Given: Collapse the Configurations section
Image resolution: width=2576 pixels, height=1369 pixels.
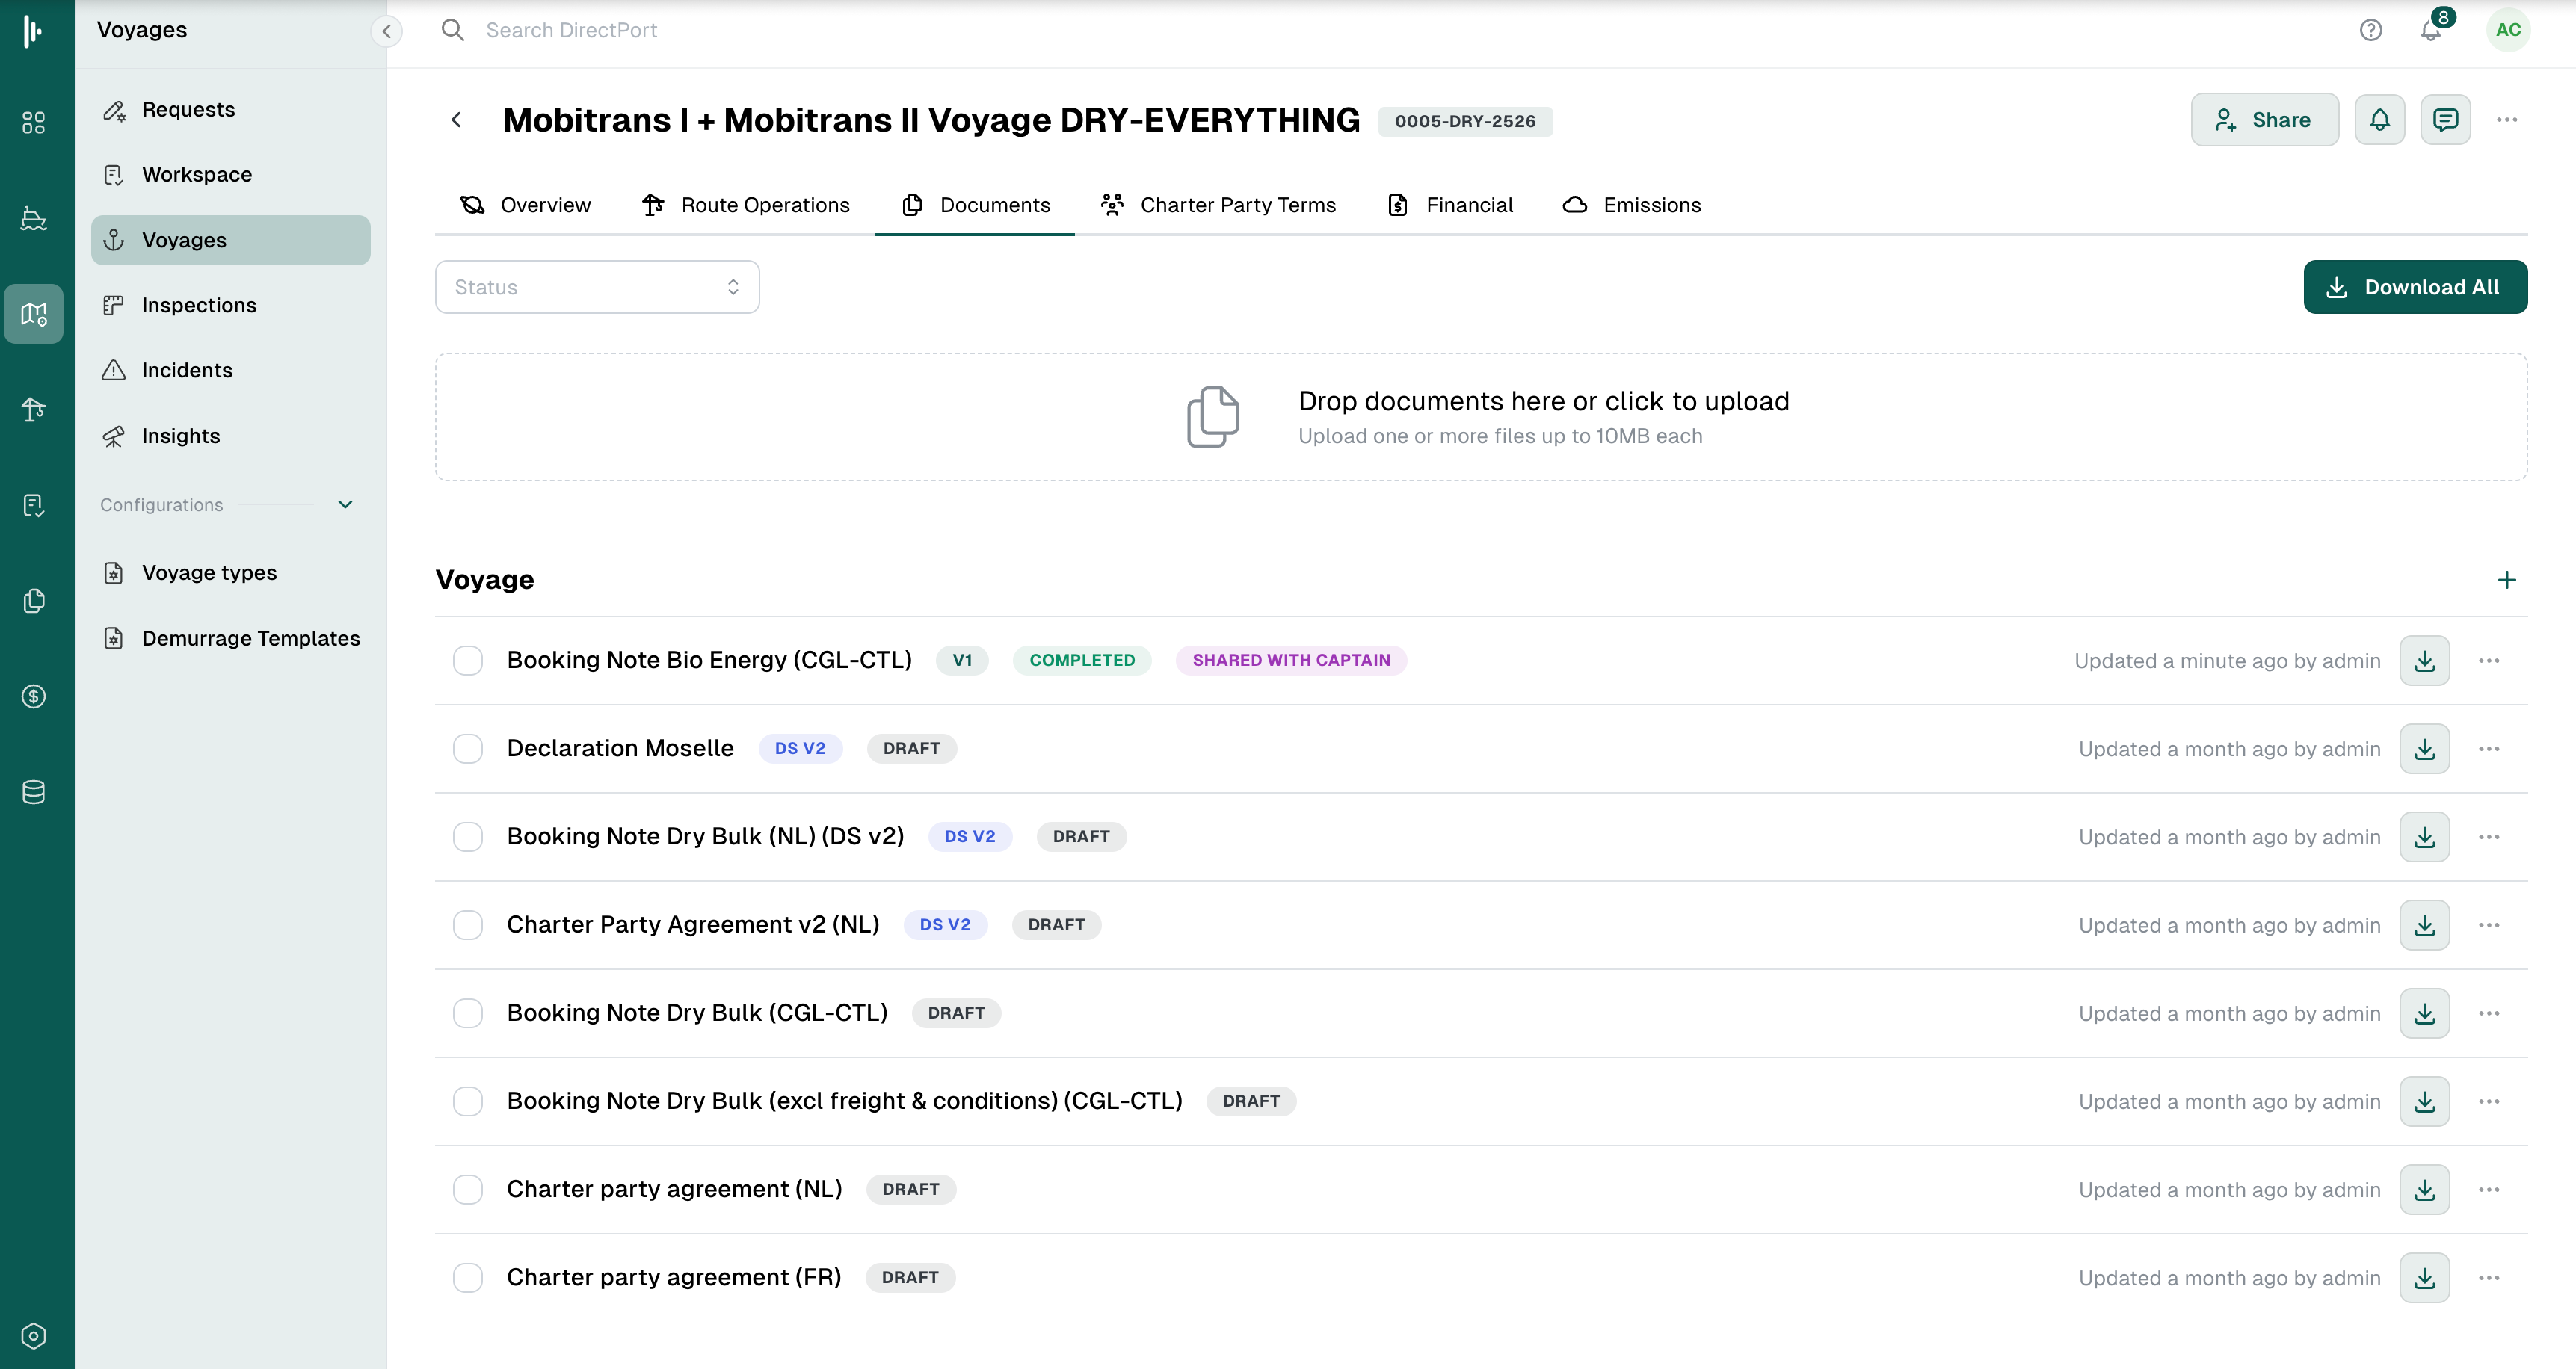Looking at the screenshot, I should click(x=345, y=505).
